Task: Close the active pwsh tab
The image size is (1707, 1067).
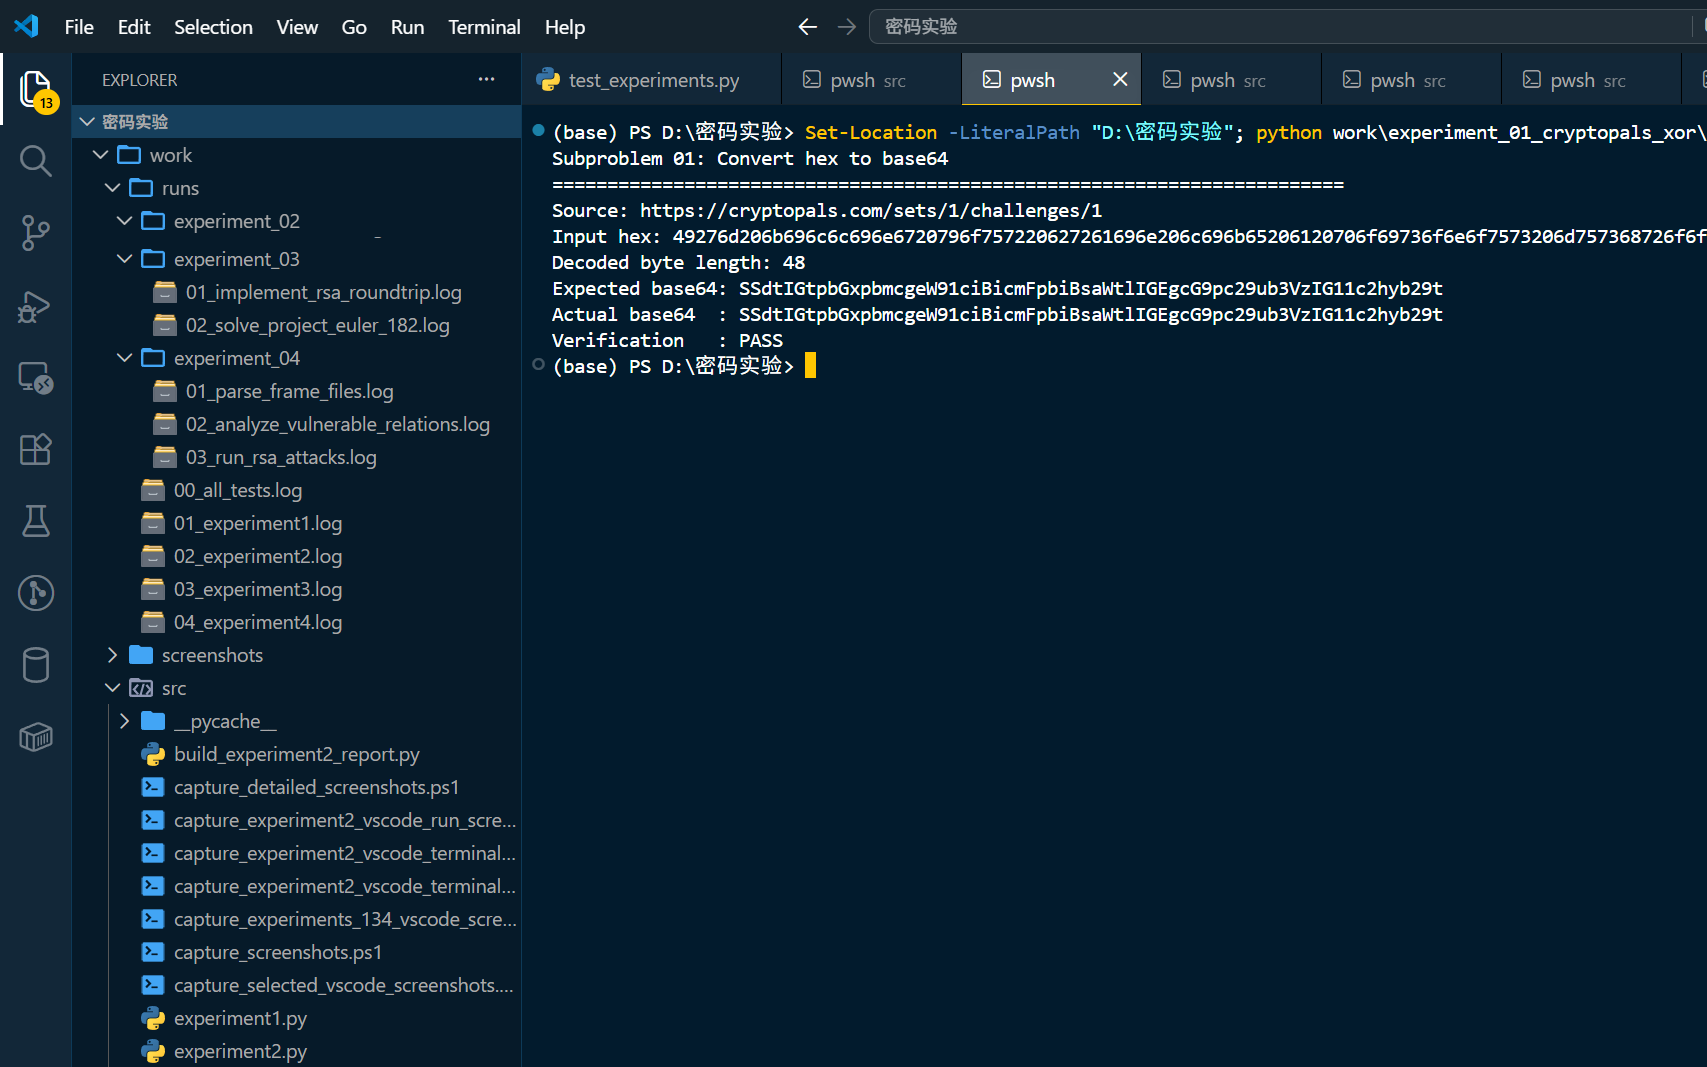Action: [x=1120, y=79]
